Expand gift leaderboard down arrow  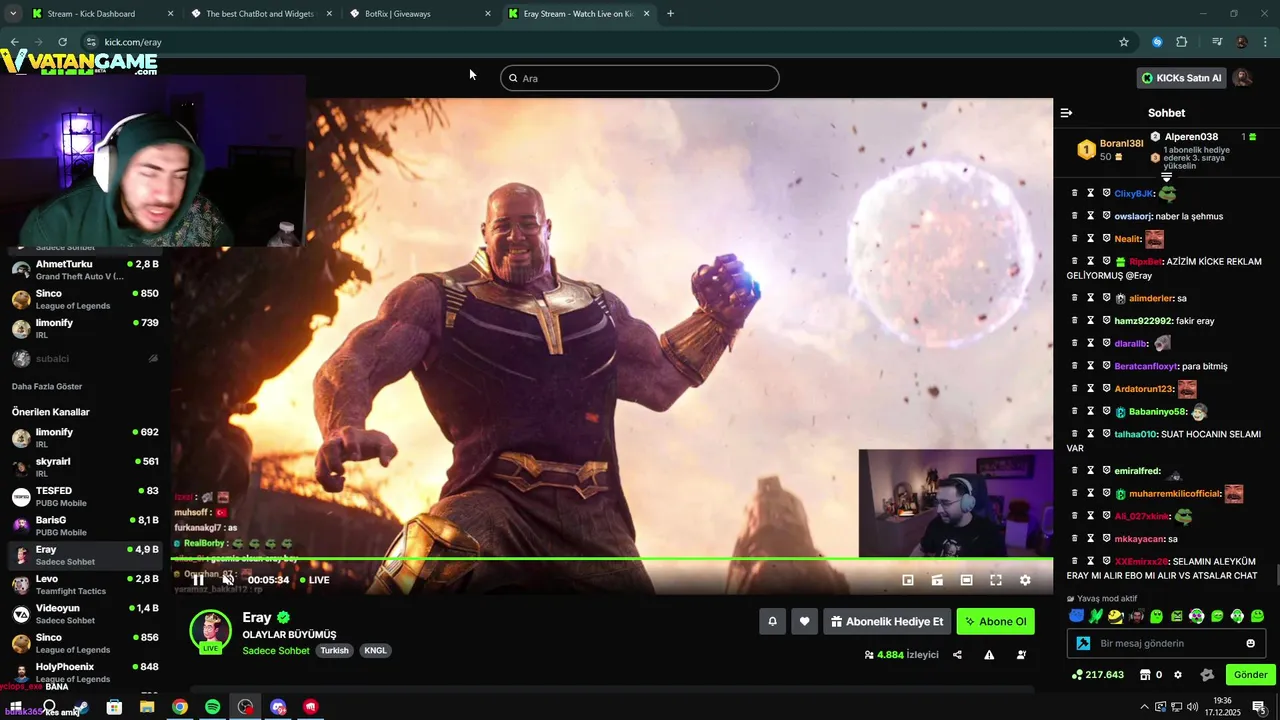[1166, 177]
